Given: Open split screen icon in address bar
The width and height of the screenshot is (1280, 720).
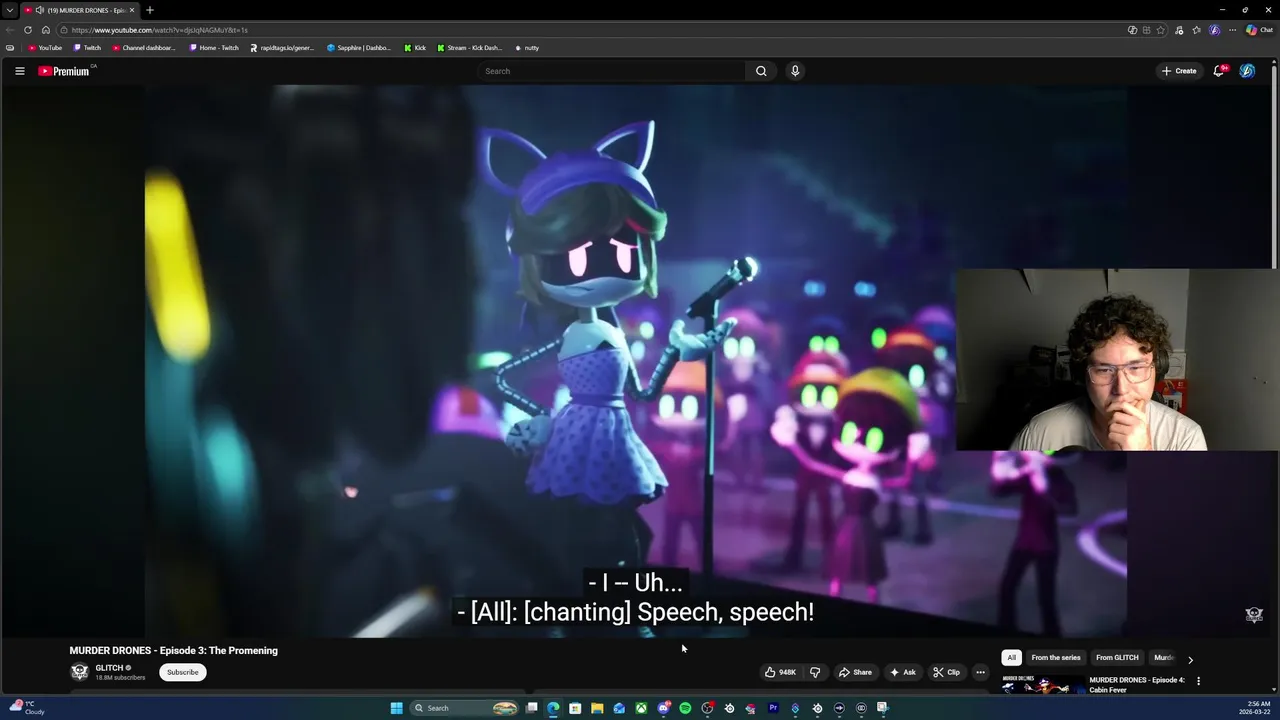Looking at the screenshot, I should tap(1146, 30).
